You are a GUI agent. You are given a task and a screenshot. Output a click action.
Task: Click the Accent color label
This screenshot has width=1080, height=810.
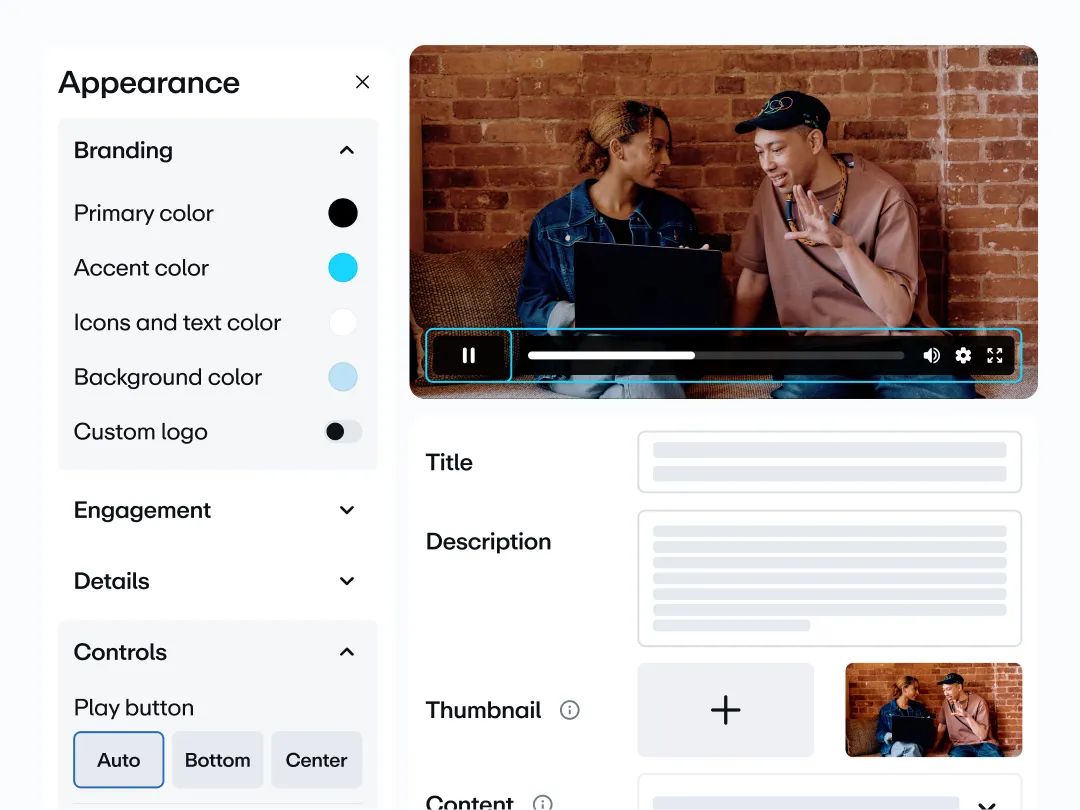141,267
